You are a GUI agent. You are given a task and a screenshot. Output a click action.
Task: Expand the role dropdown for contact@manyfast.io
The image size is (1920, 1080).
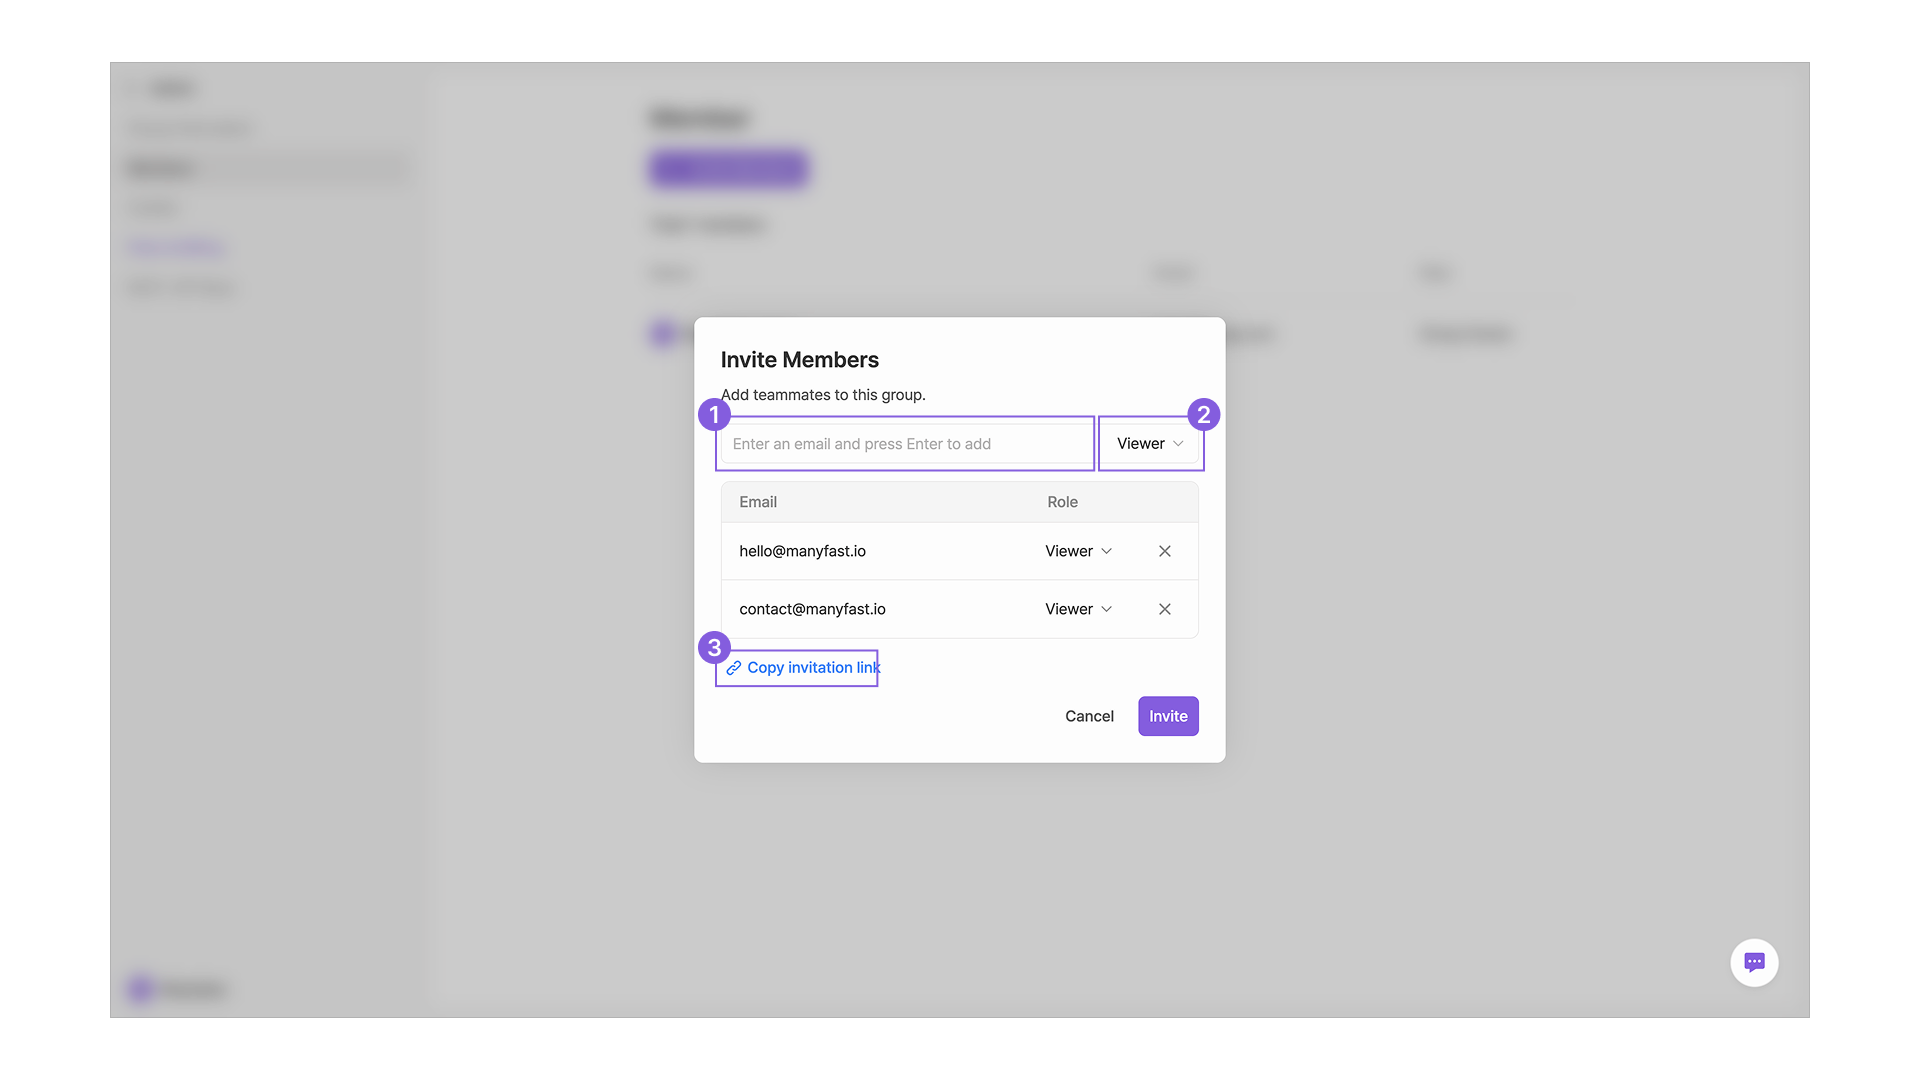[x=1078, y=609]
